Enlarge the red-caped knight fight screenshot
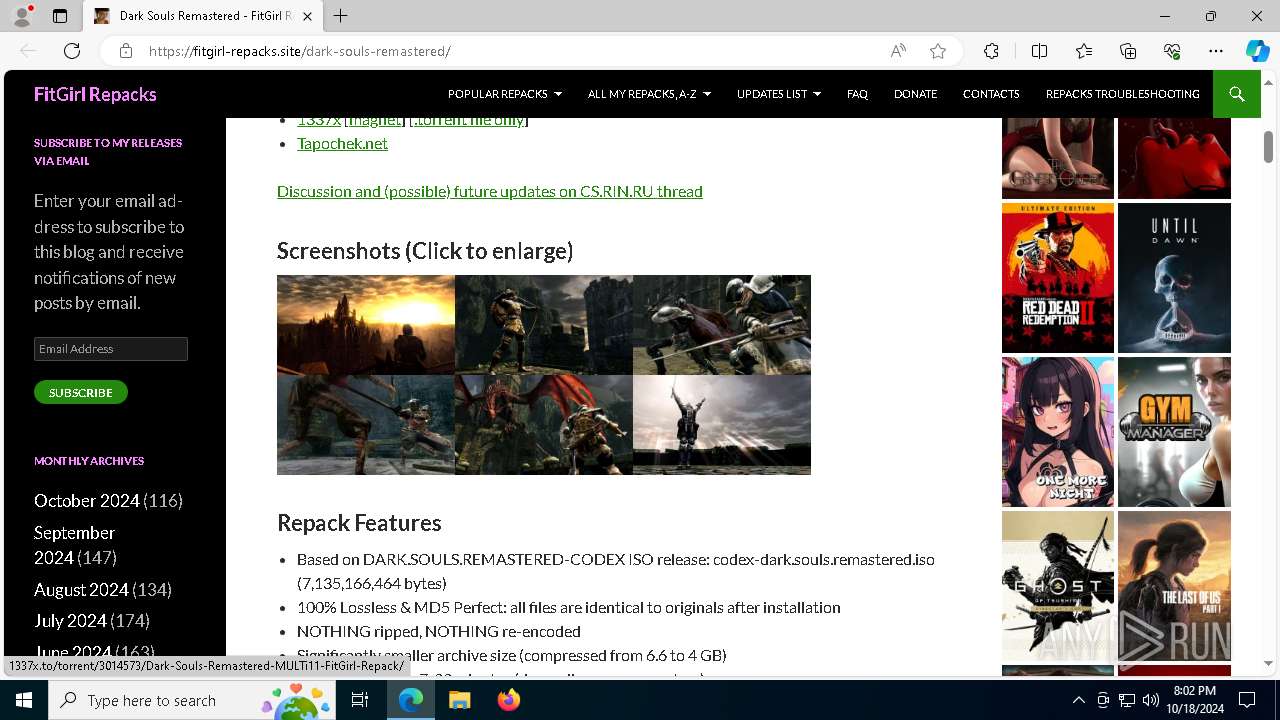 point(722,325)
